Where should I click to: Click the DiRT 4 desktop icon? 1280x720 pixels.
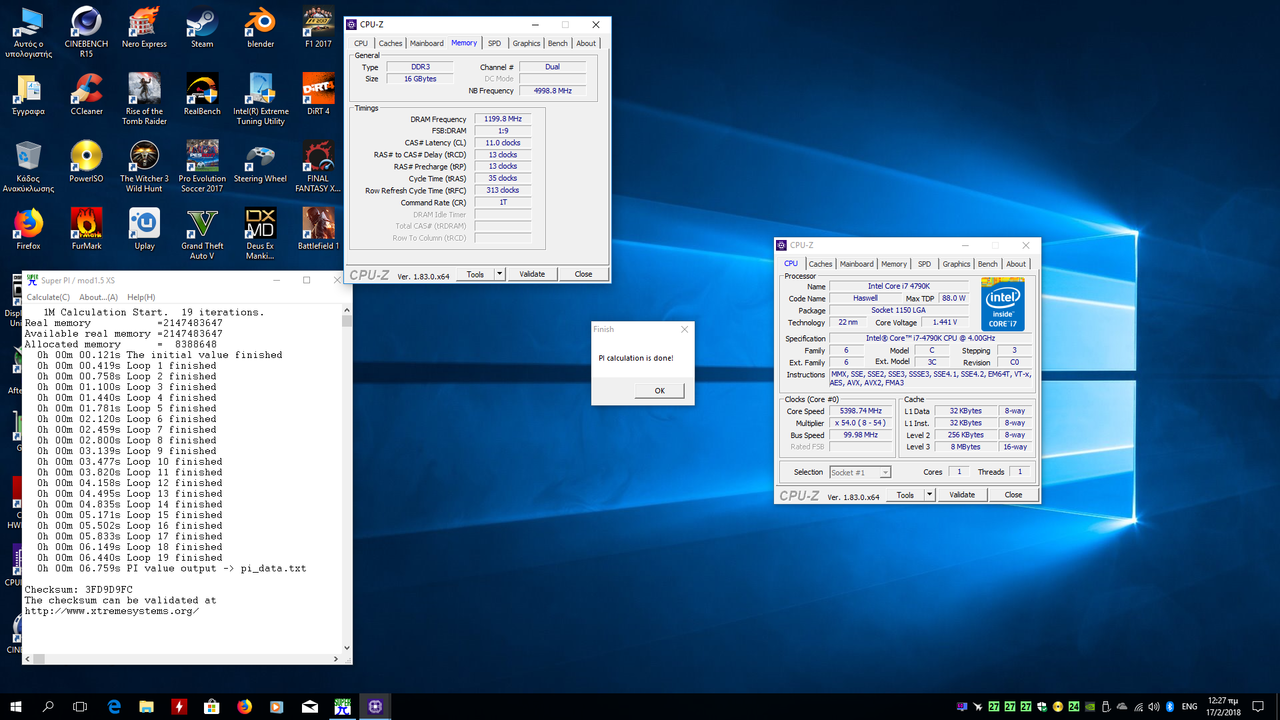pyautogui.click(x=318, y=95)
